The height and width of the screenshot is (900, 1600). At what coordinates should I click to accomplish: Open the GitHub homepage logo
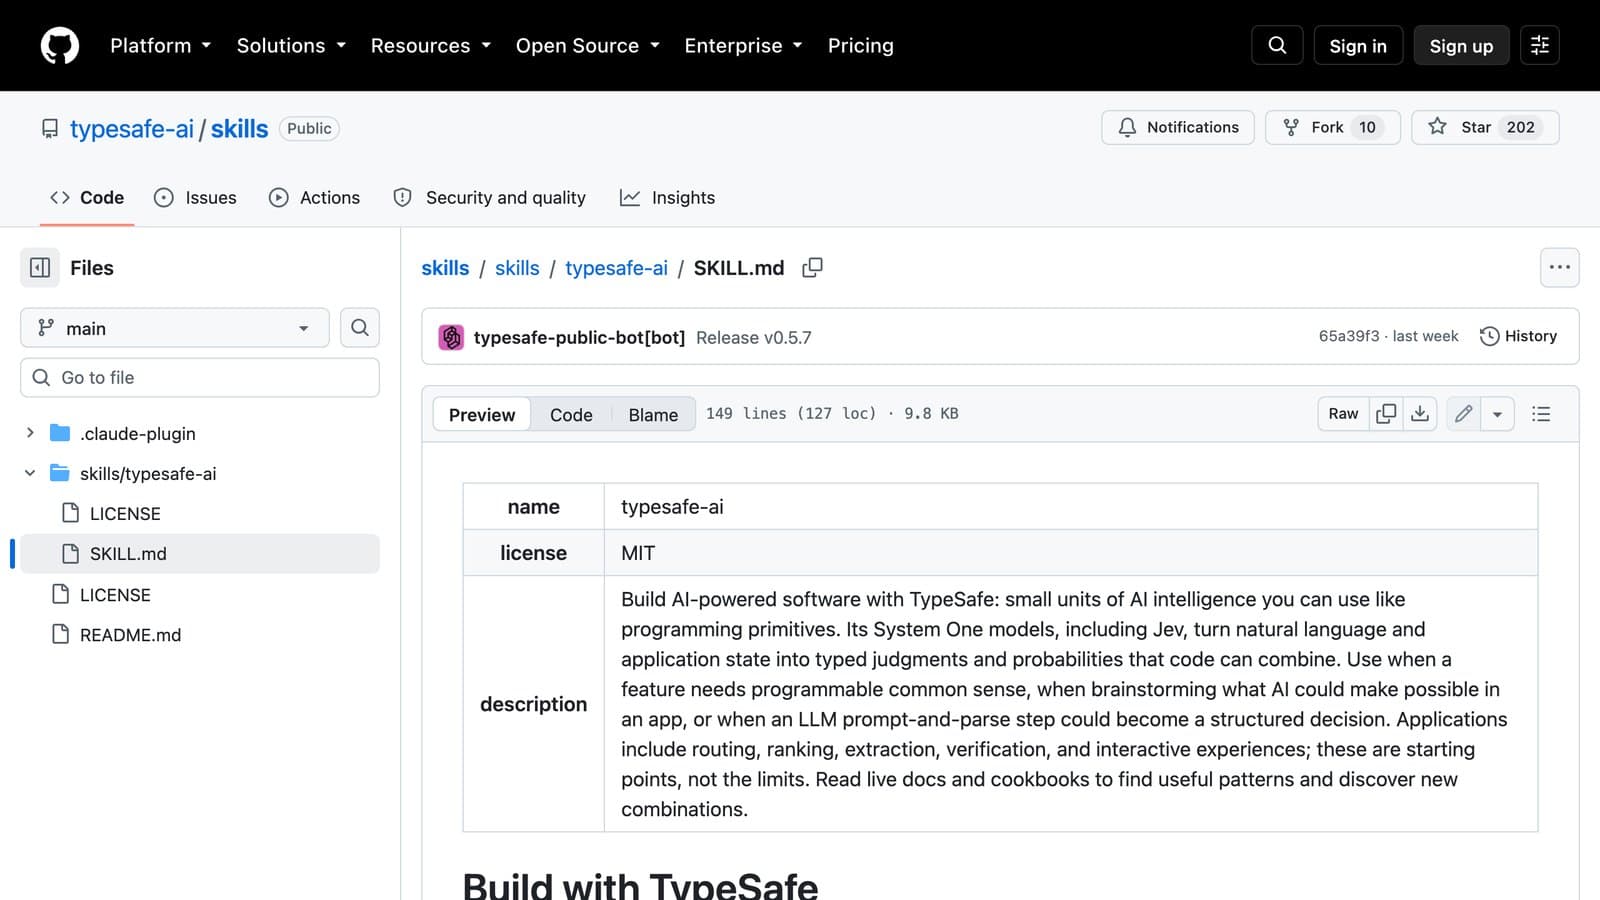tap(60, 46)
